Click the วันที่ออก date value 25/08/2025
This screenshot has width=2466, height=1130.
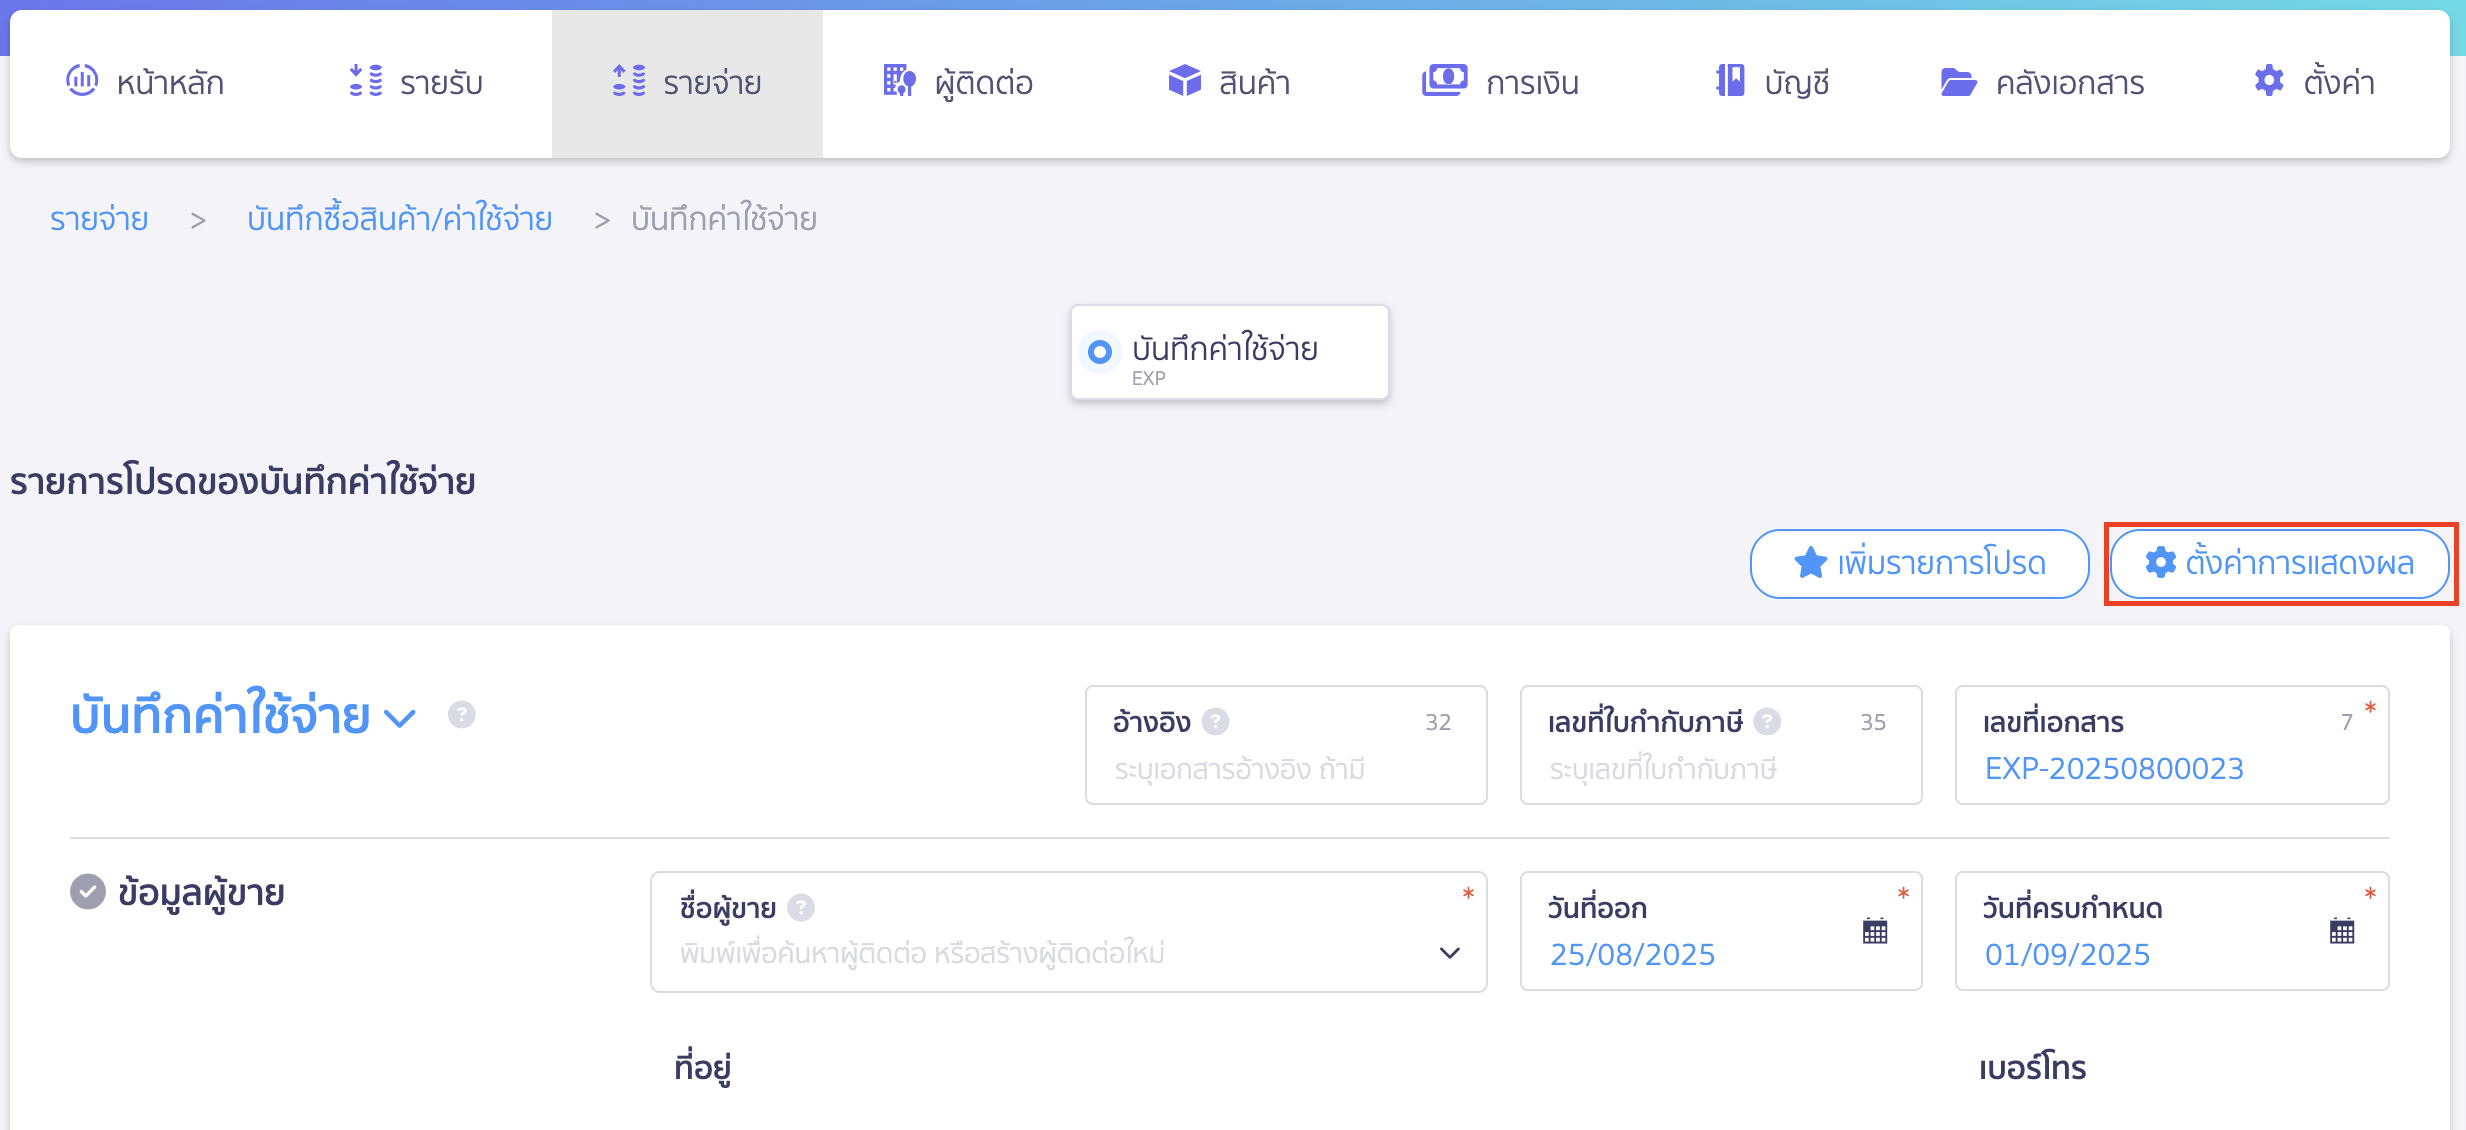pos(1632,954)
